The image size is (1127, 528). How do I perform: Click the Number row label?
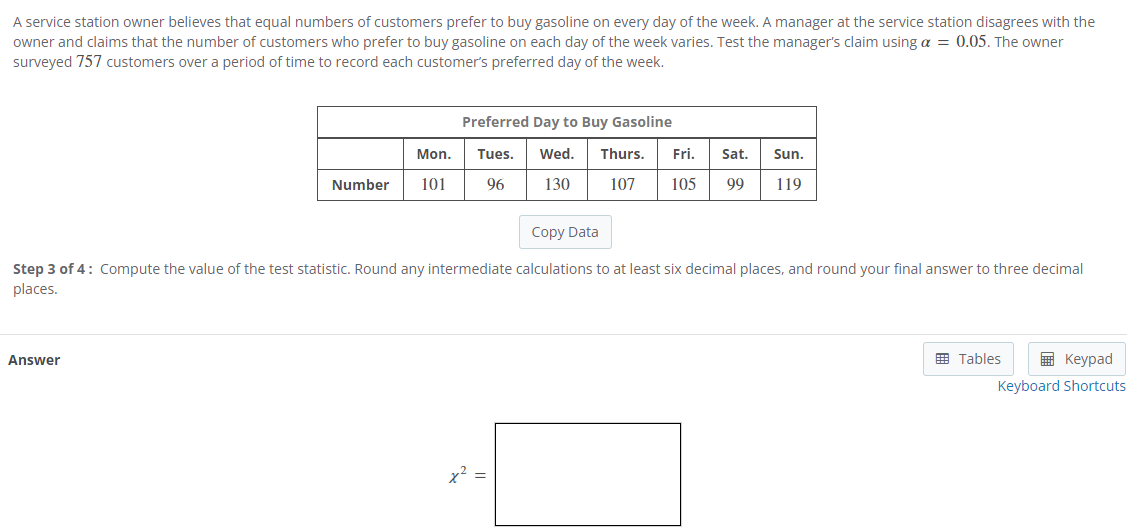(x=360, y=185)
